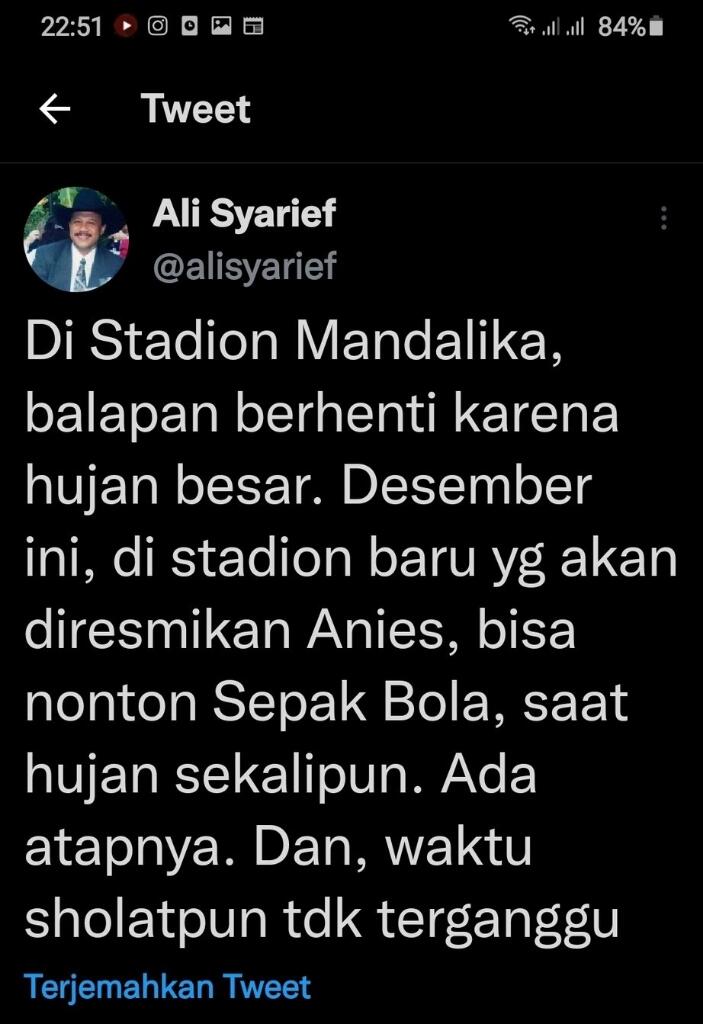Go back using the left arrow
The height and width of the screenshot is (1024, 703).
click(55, 108)
